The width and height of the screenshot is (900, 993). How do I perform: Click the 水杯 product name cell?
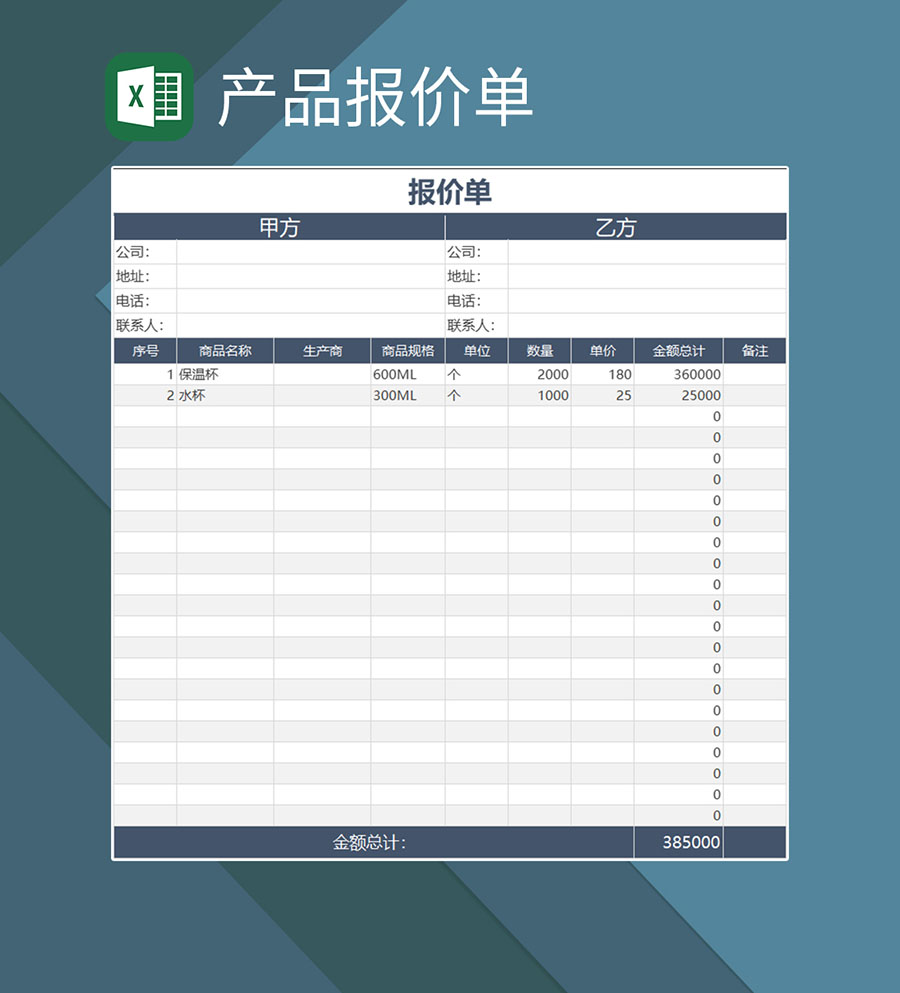coord(225,395)
